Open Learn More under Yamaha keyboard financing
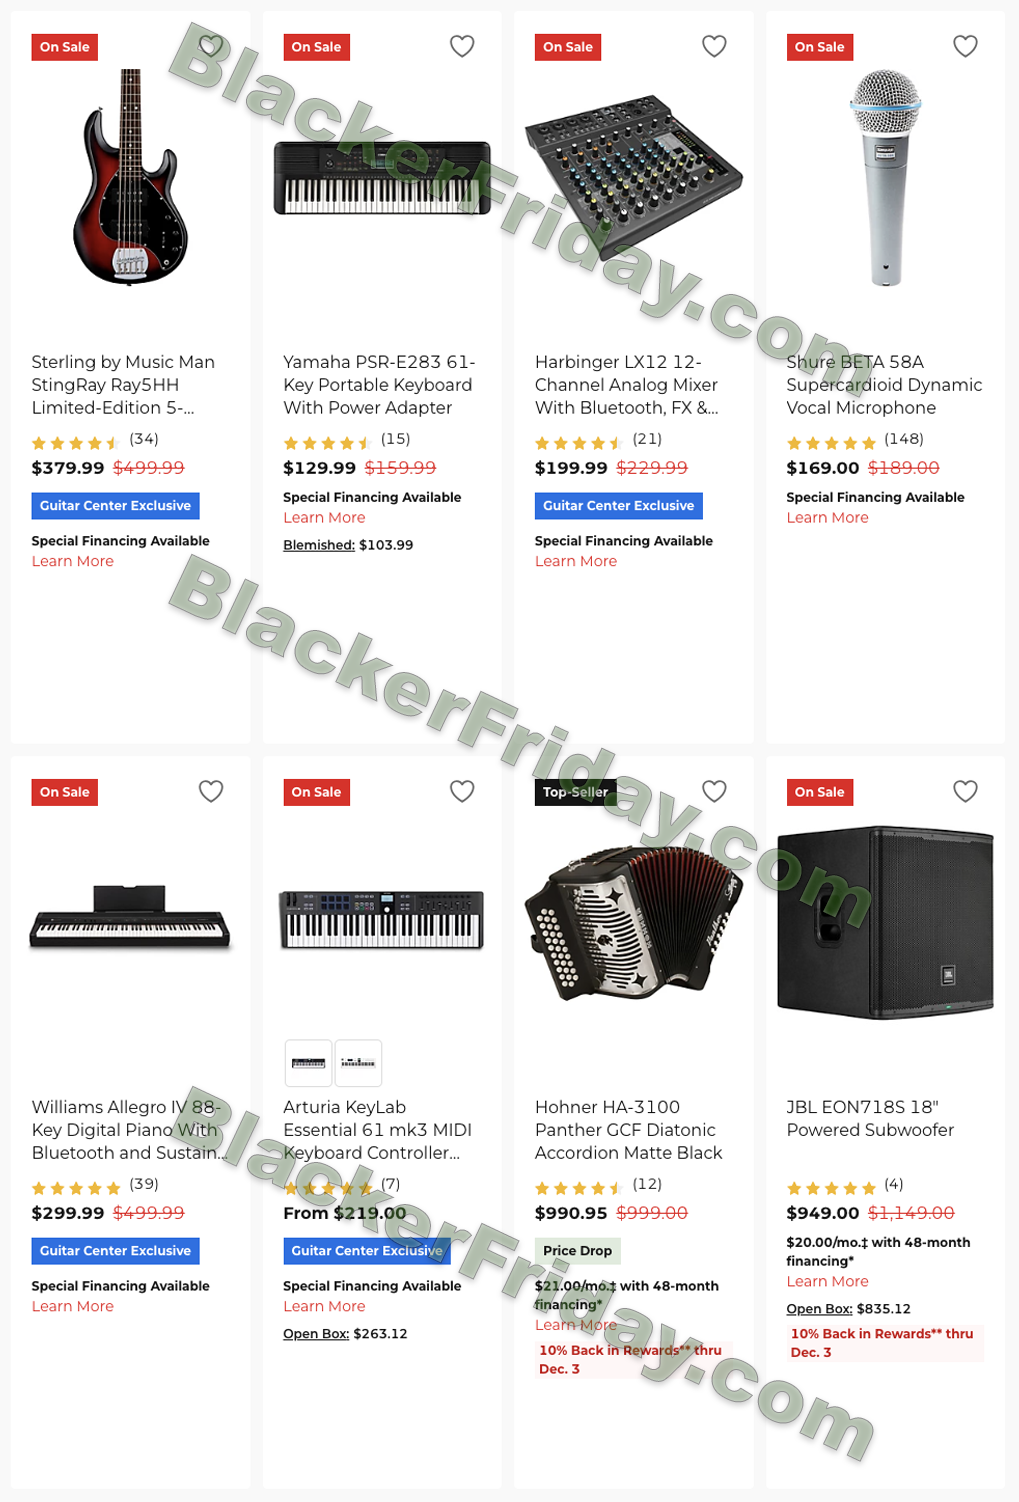Screen dimensions: 1019x1502 coord(324,518)
